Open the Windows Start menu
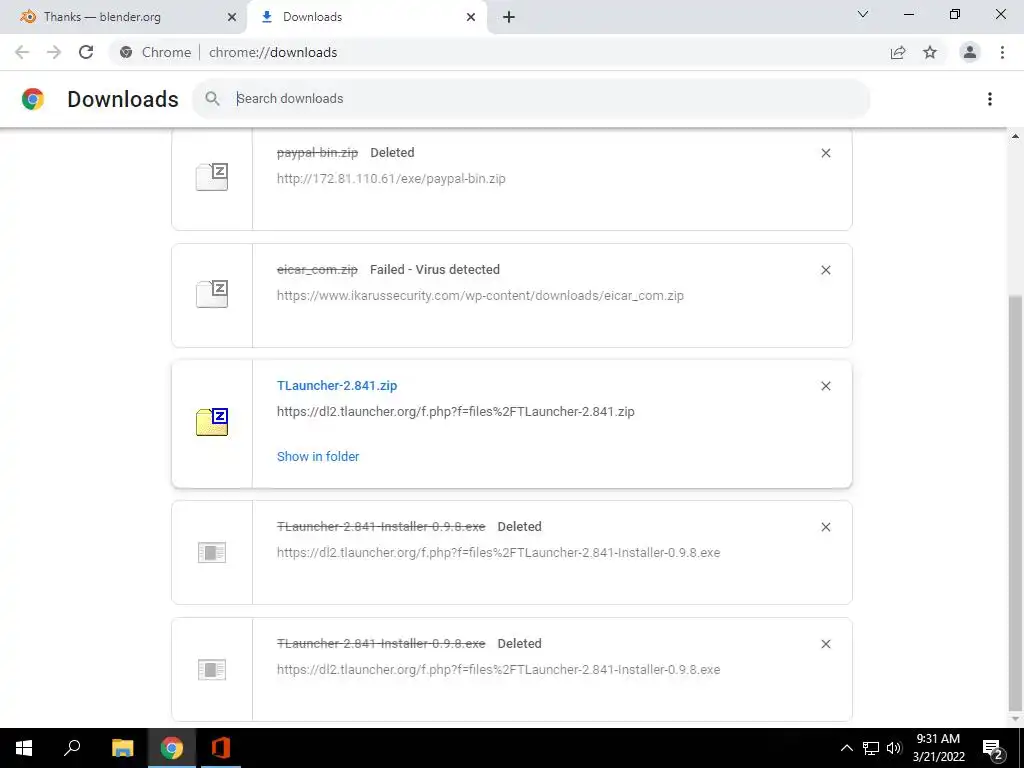1024x768 pixels. (x=24, y=748)
